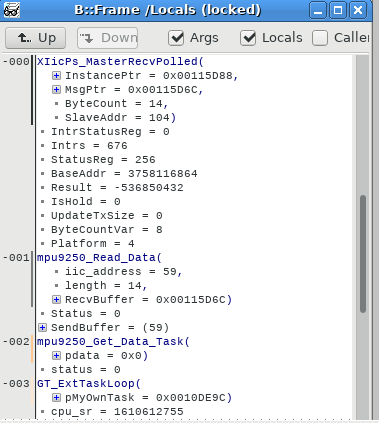Screen dimensions: 379x423
Task: Expand the SendBuffer local variable
Action: pyautogui.click(x=42, y=328)
